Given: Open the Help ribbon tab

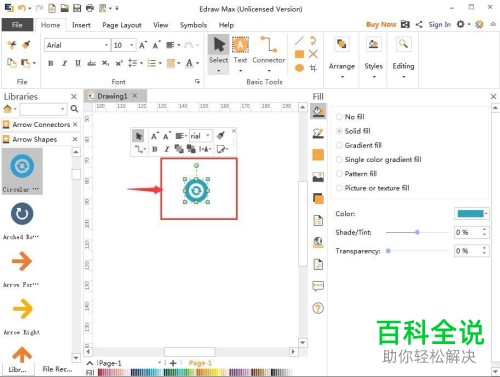Looking at the screenshot, I should coord(226,25).
